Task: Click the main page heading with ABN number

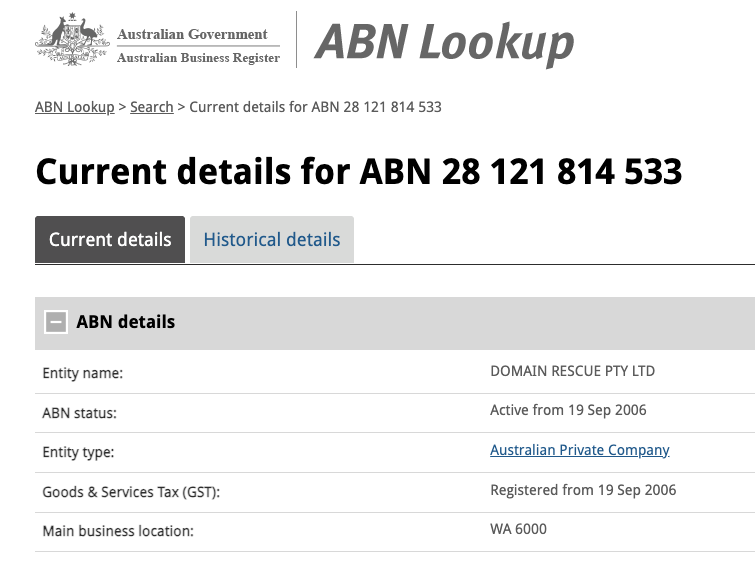Action: tap(359, 171)
